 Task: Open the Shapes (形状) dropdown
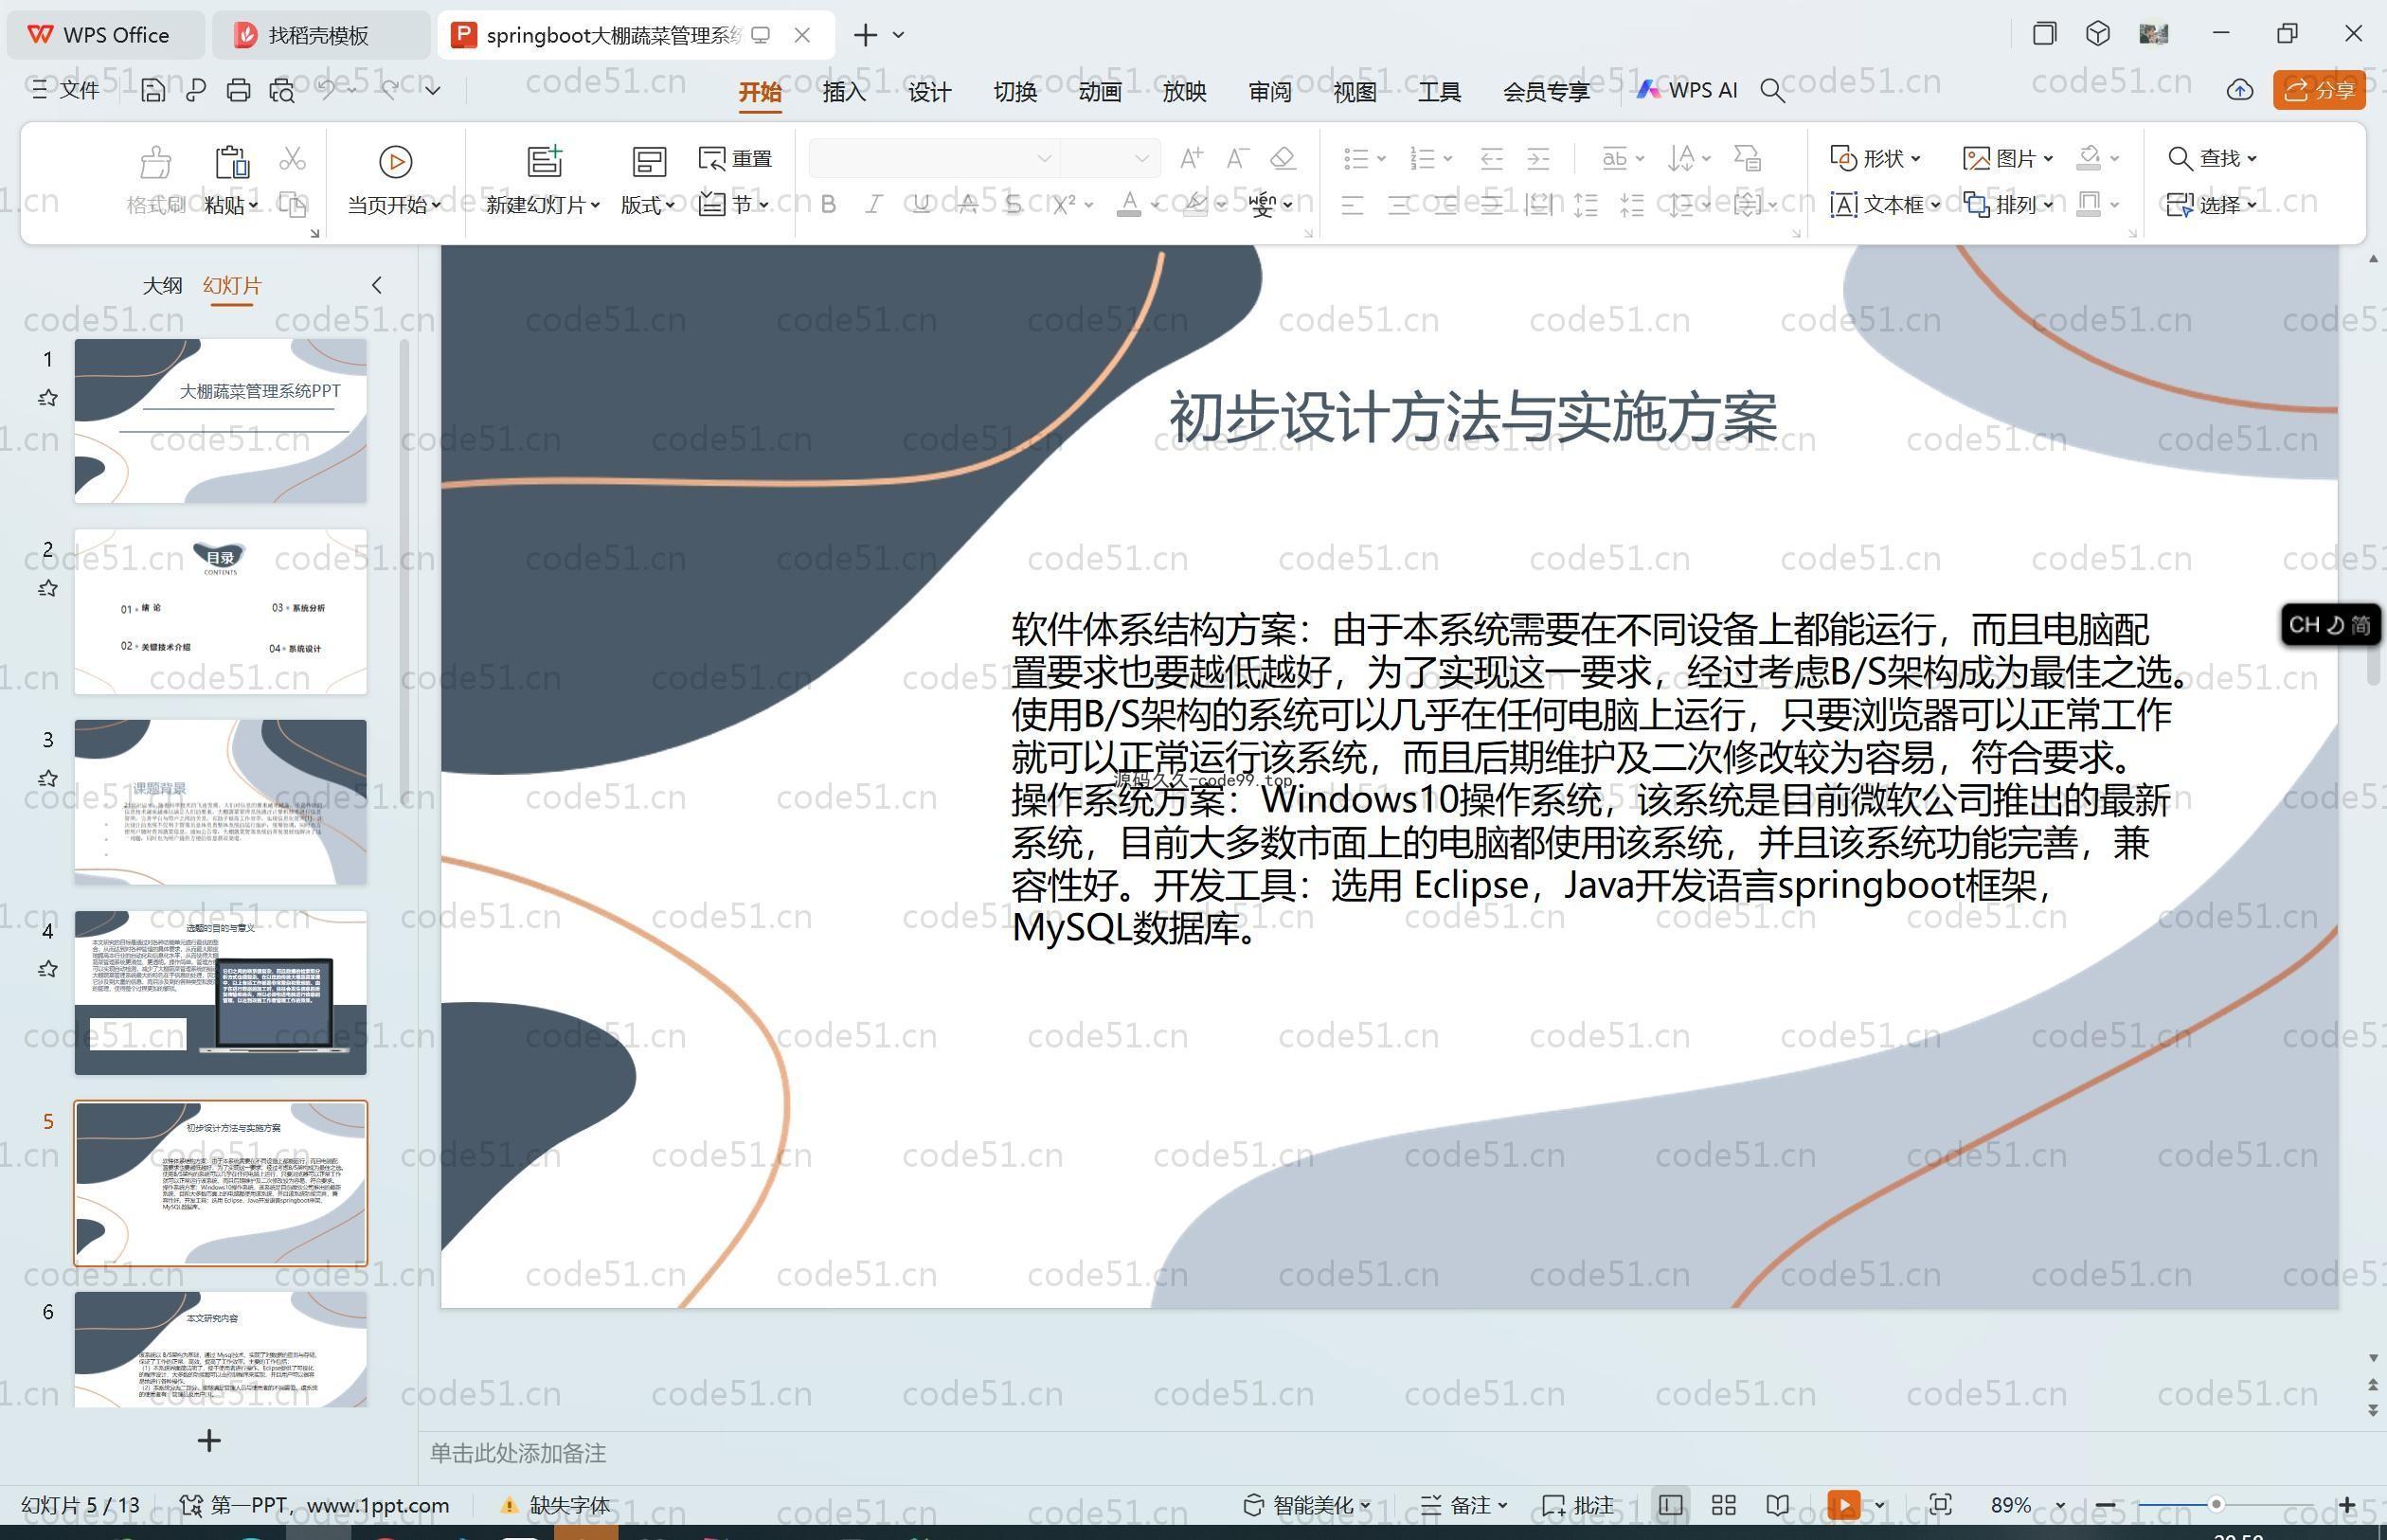[x=1876, y=158]
